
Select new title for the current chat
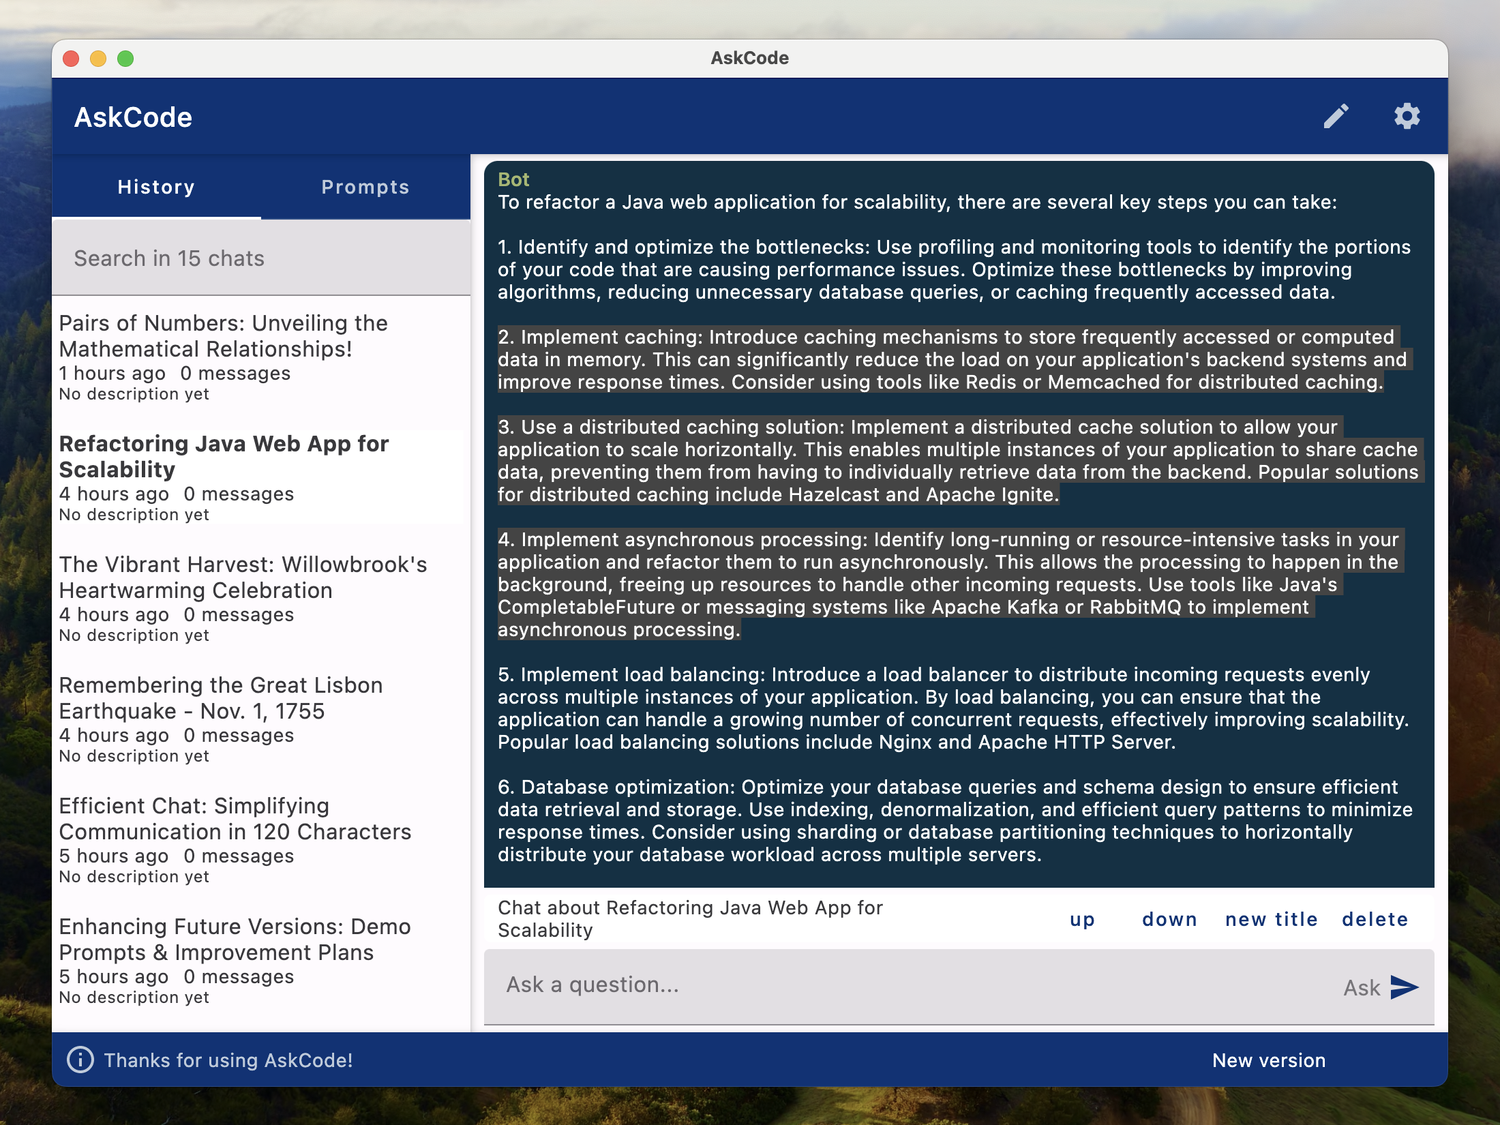(1271, 919)
